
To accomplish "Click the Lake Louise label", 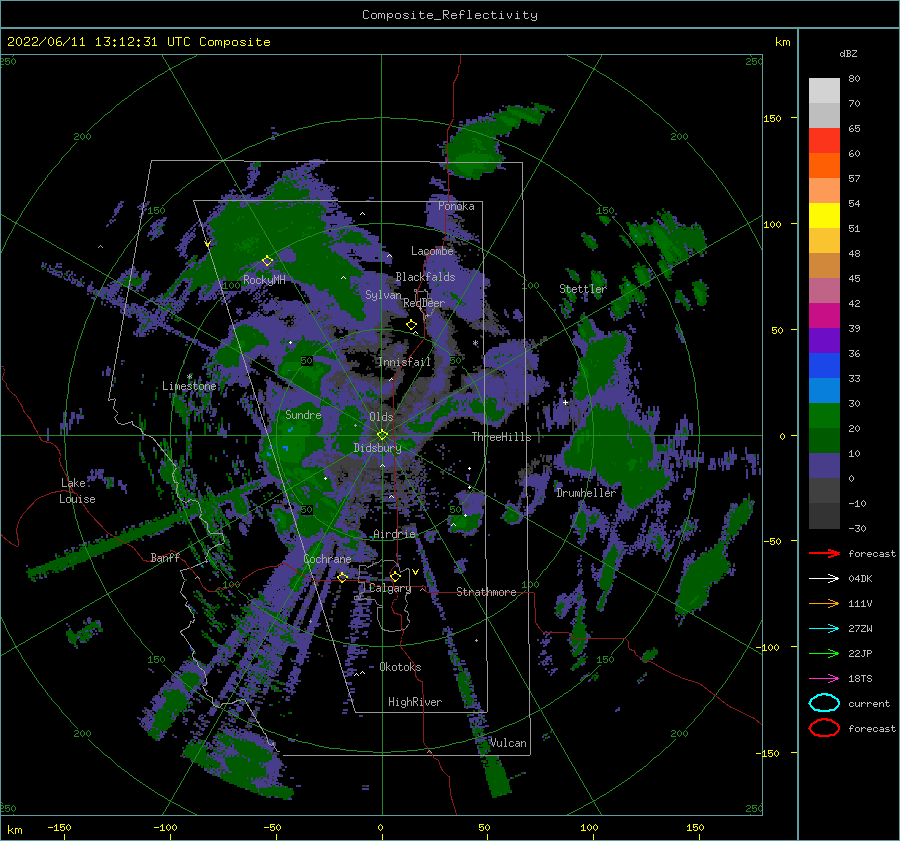I will pos(78,491).
